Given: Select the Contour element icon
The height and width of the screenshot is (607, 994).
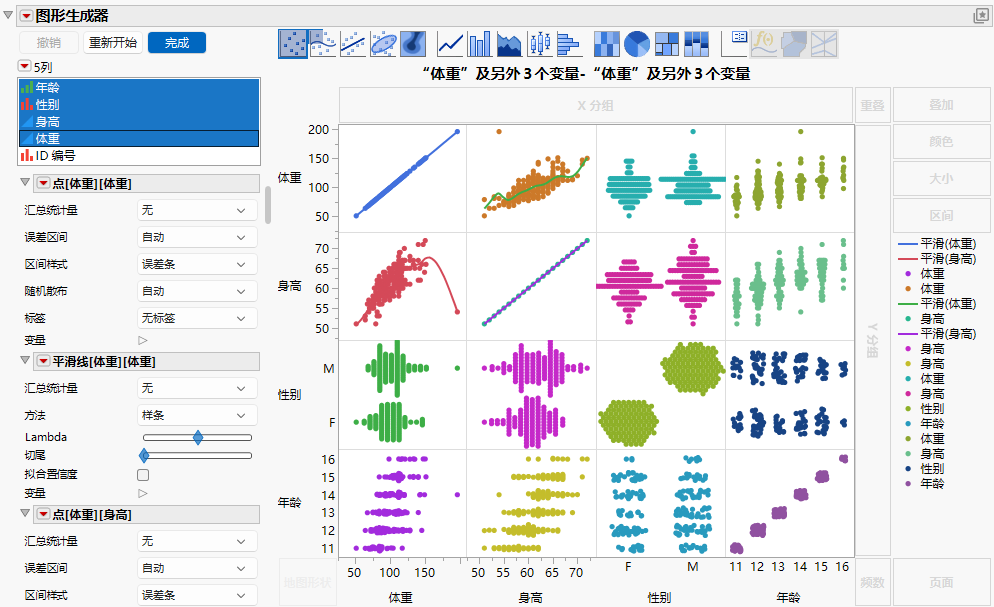Looking at the screenshot, I should click(413, 44).
